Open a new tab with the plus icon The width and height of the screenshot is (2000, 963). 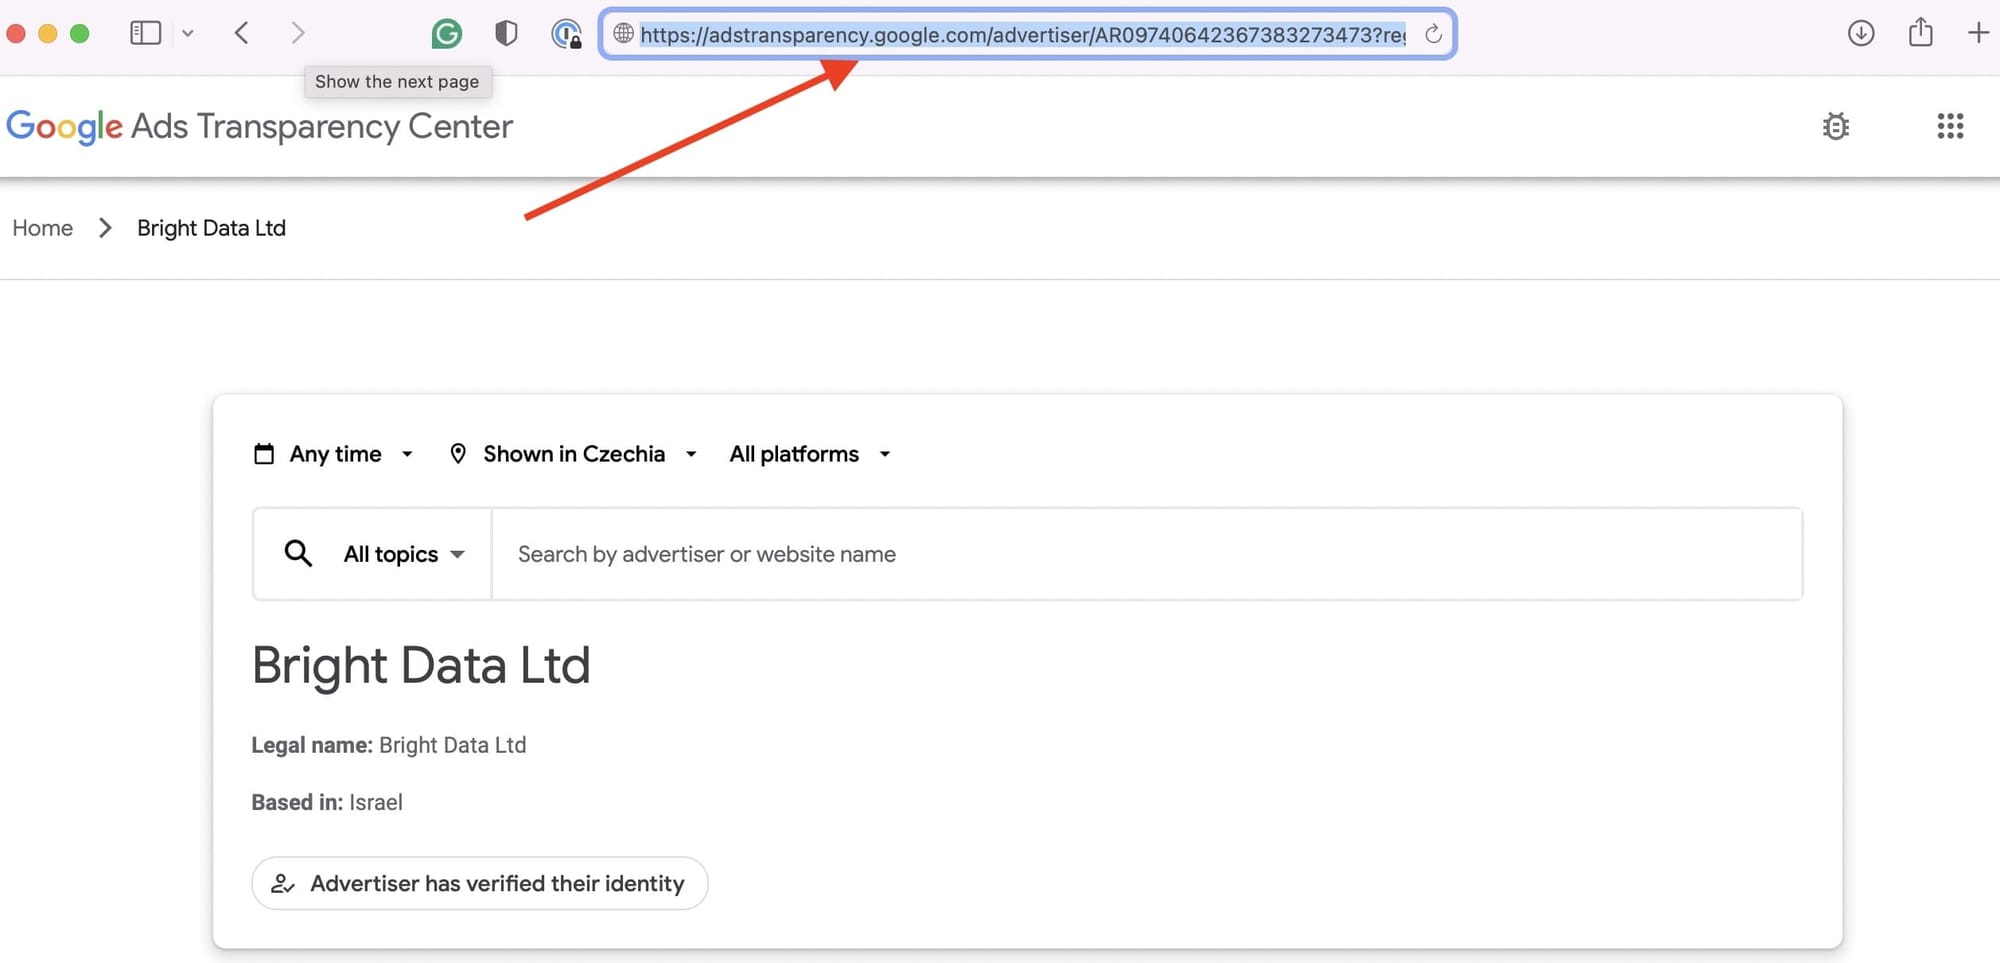1979,33
